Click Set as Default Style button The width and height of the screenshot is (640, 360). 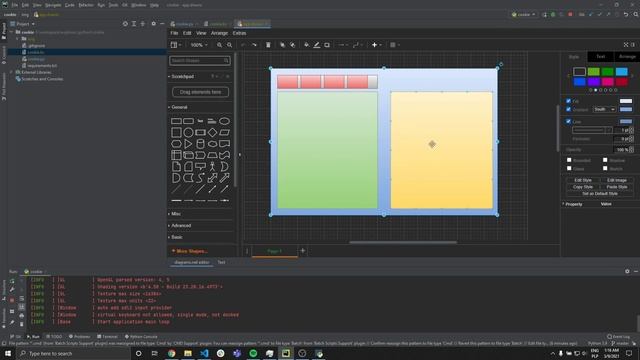click(x=600, y=193)
